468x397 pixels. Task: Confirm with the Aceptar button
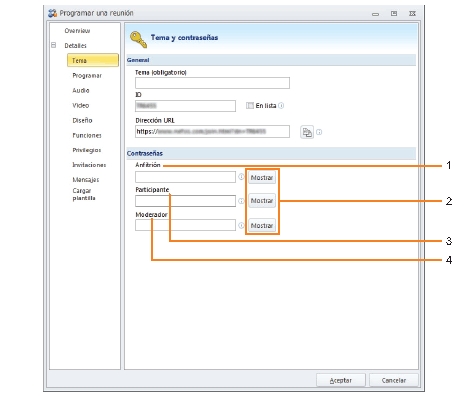(x=341, y=380)
